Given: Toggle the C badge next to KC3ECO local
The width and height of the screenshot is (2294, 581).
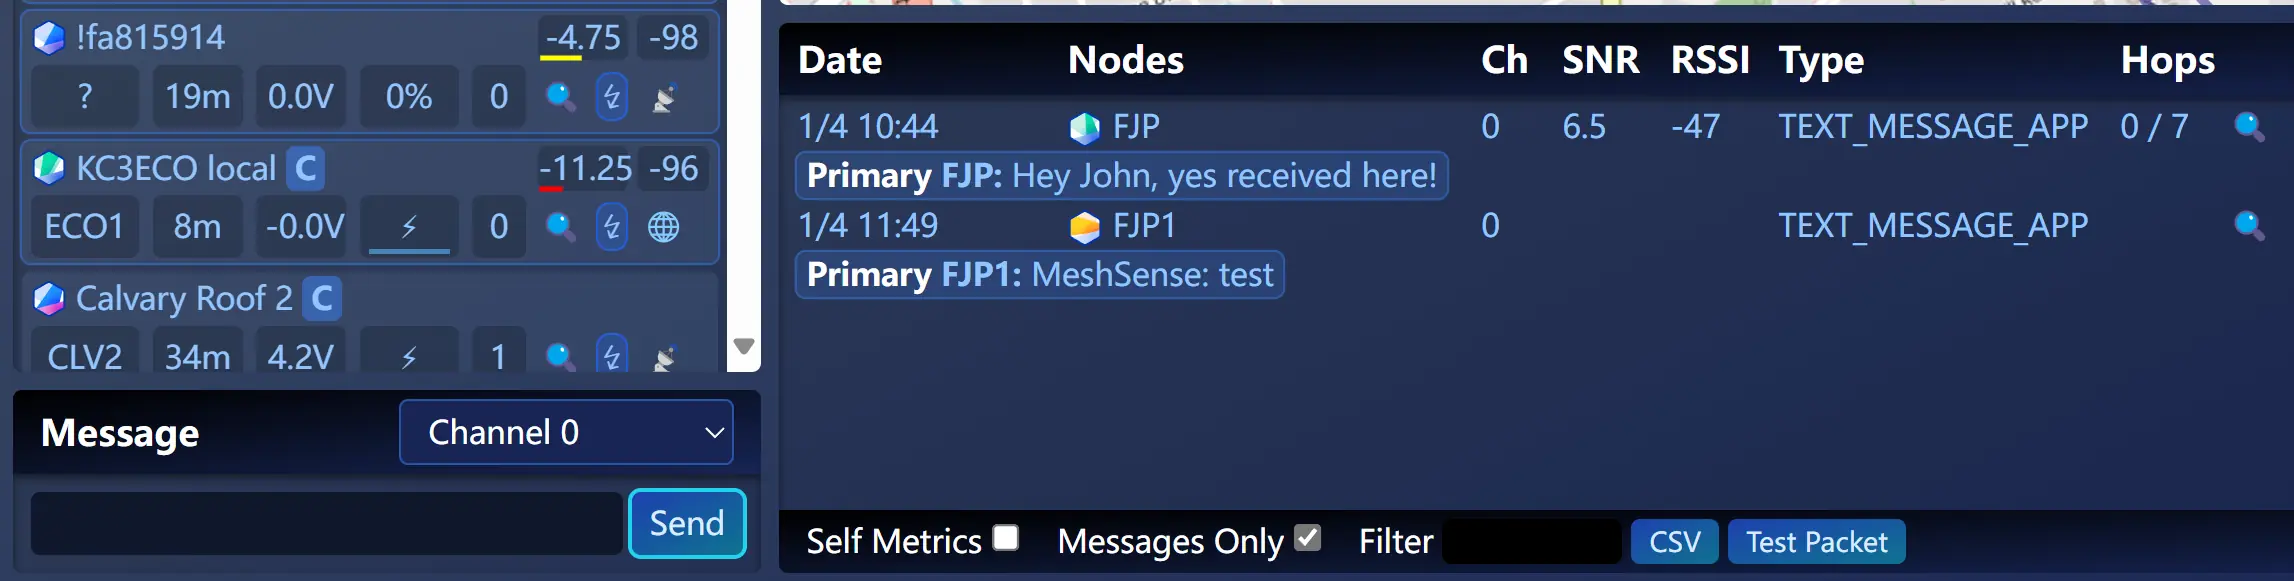Looking at the screenshot, I should (306, 169).
